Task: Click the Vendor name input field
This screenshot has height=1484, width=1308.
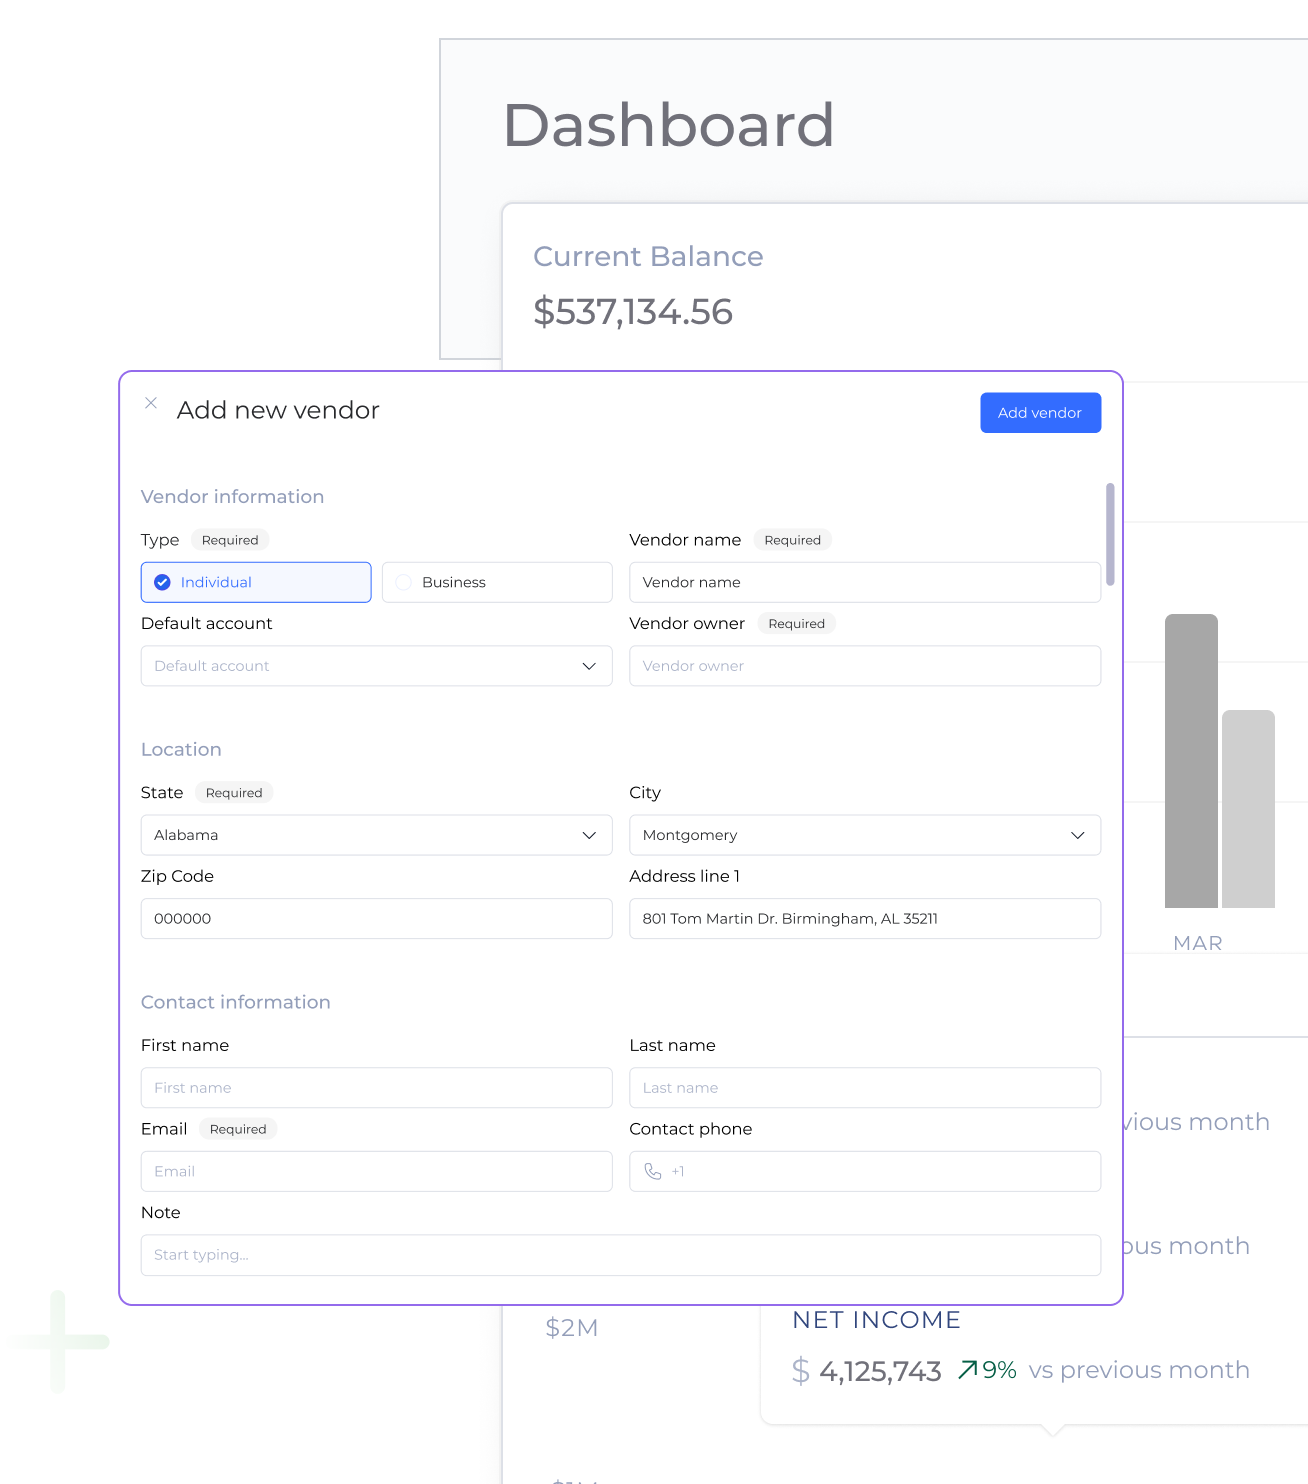Action: tap(864, 582)
